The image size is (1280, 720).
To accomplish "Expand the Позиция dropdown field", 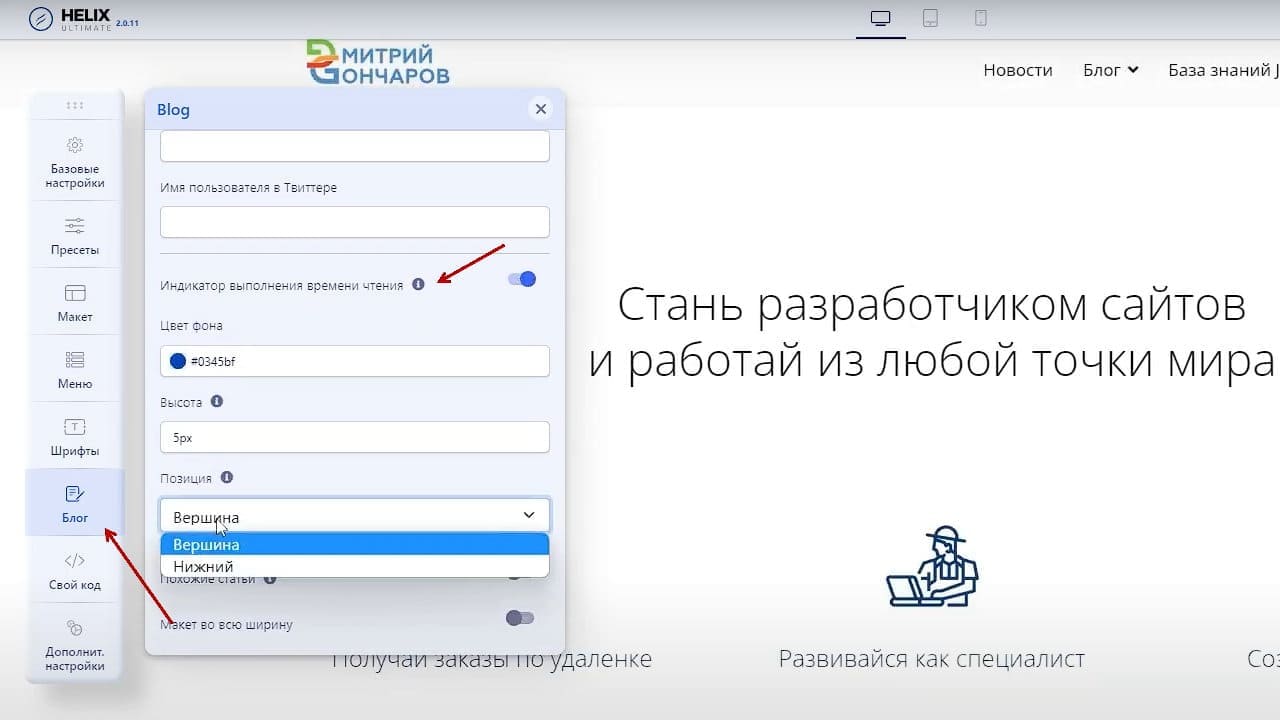I will [x=355, y=516].
